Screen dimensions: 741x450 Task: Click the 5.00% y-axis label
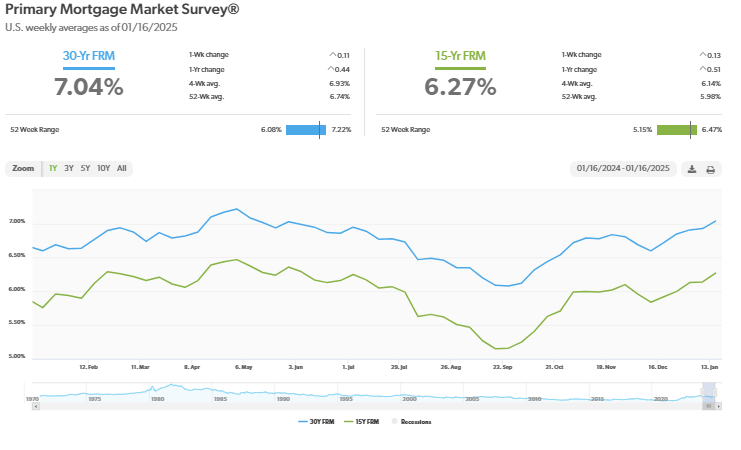click(17, 356)
